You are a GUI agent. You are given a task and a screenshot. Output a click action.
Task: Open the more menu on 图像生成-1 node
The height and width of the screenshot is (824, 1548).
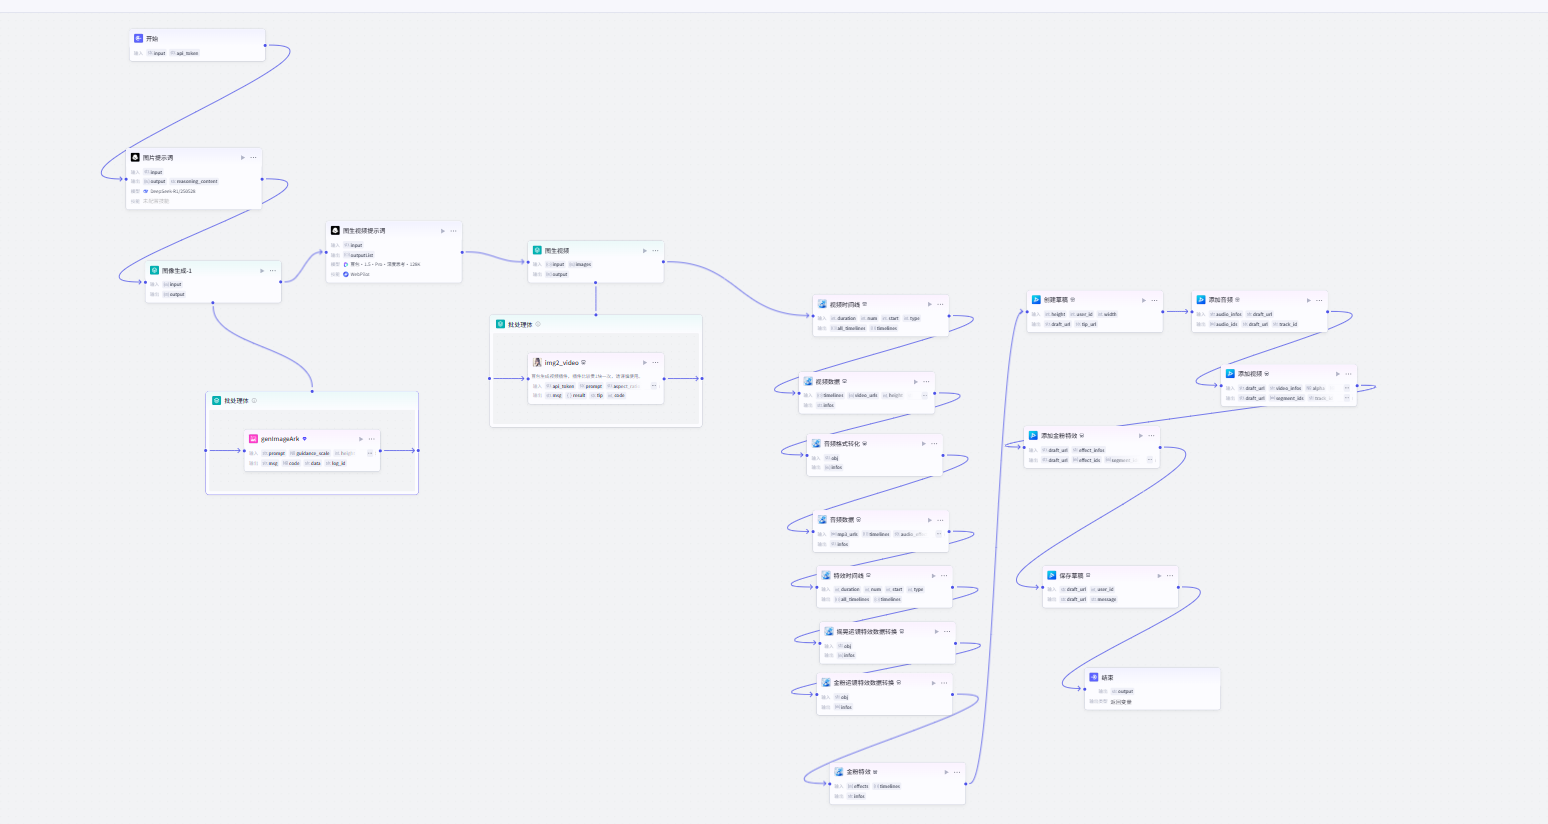coord(272,270)
